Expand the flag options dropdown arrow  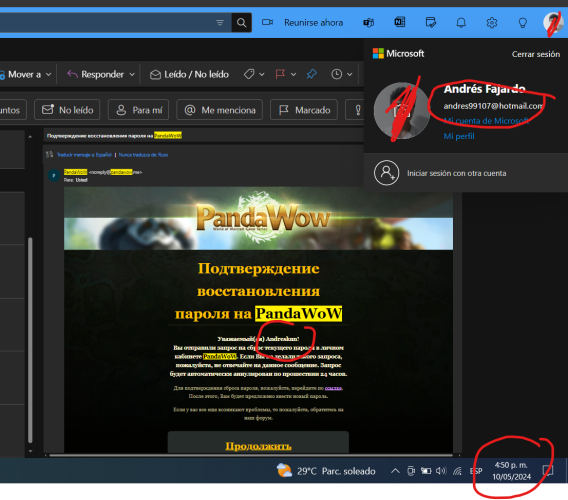(293, 74)
